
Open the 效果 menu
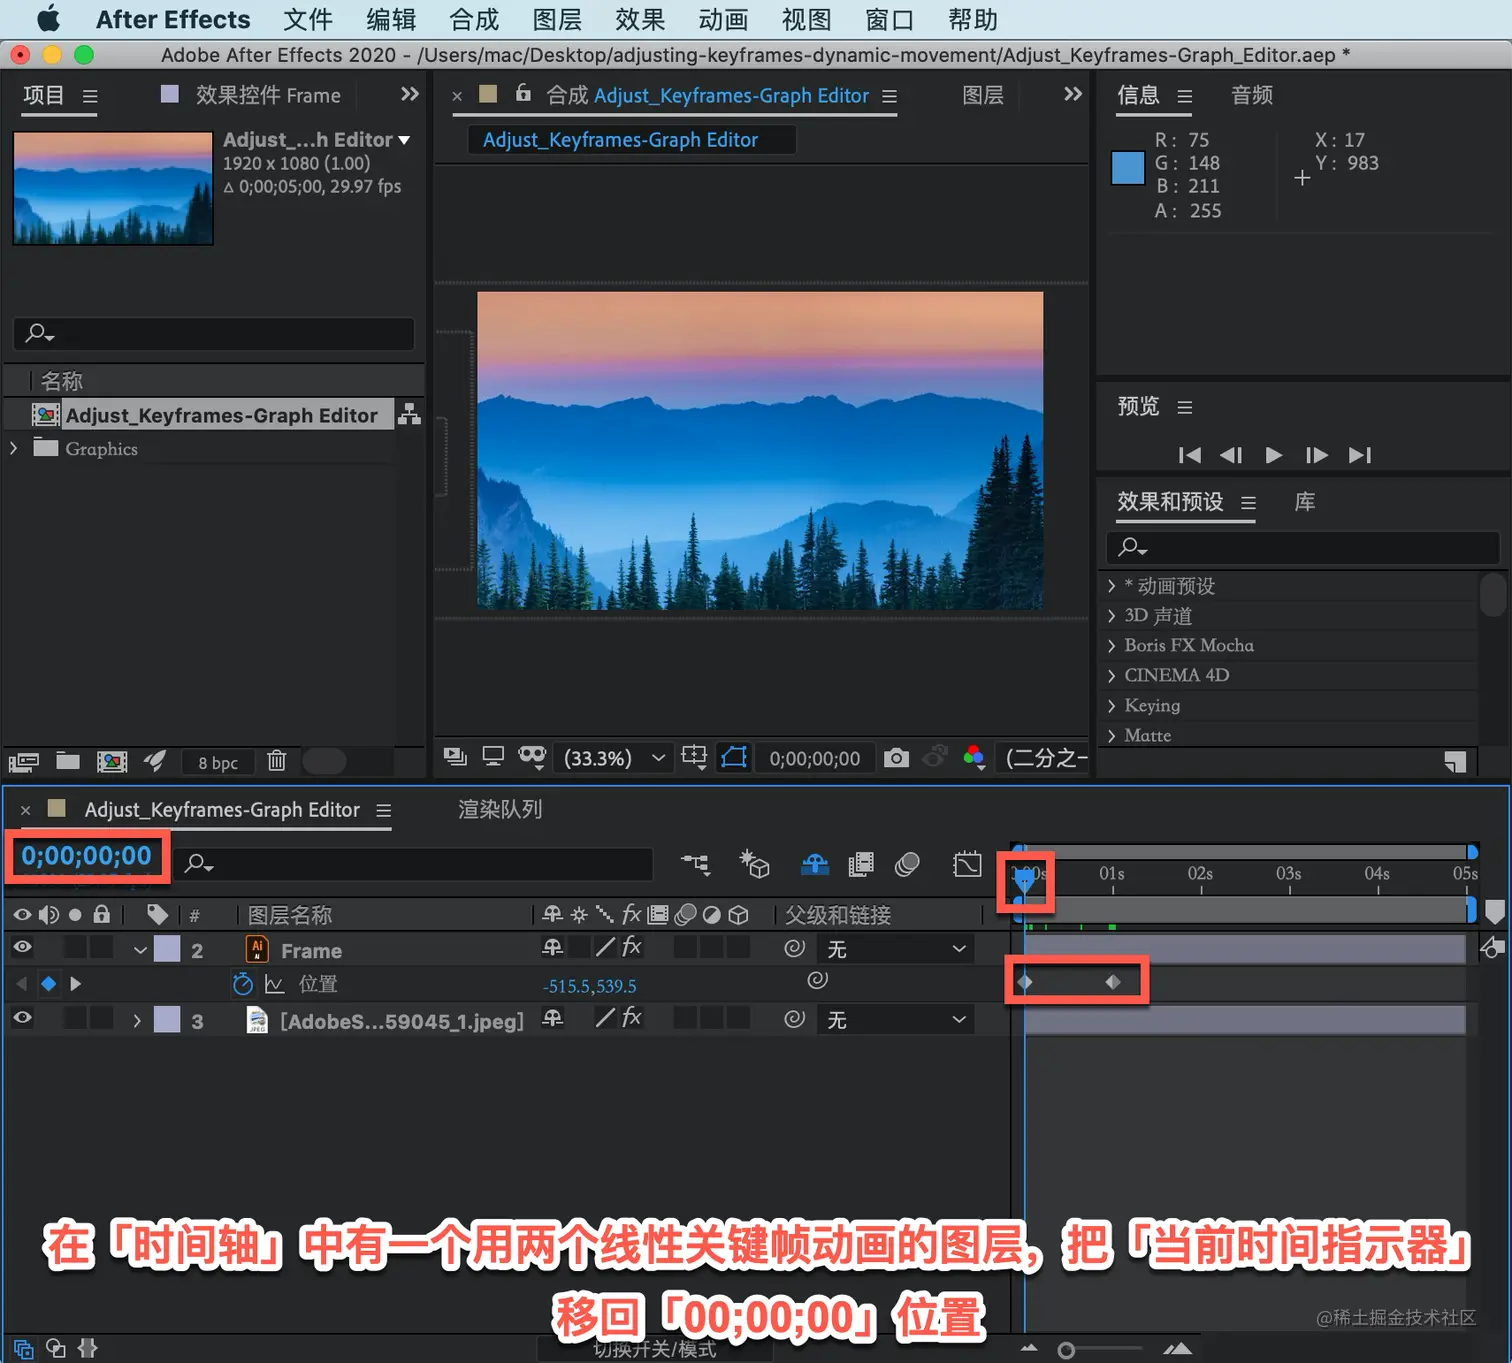[640, 19]
